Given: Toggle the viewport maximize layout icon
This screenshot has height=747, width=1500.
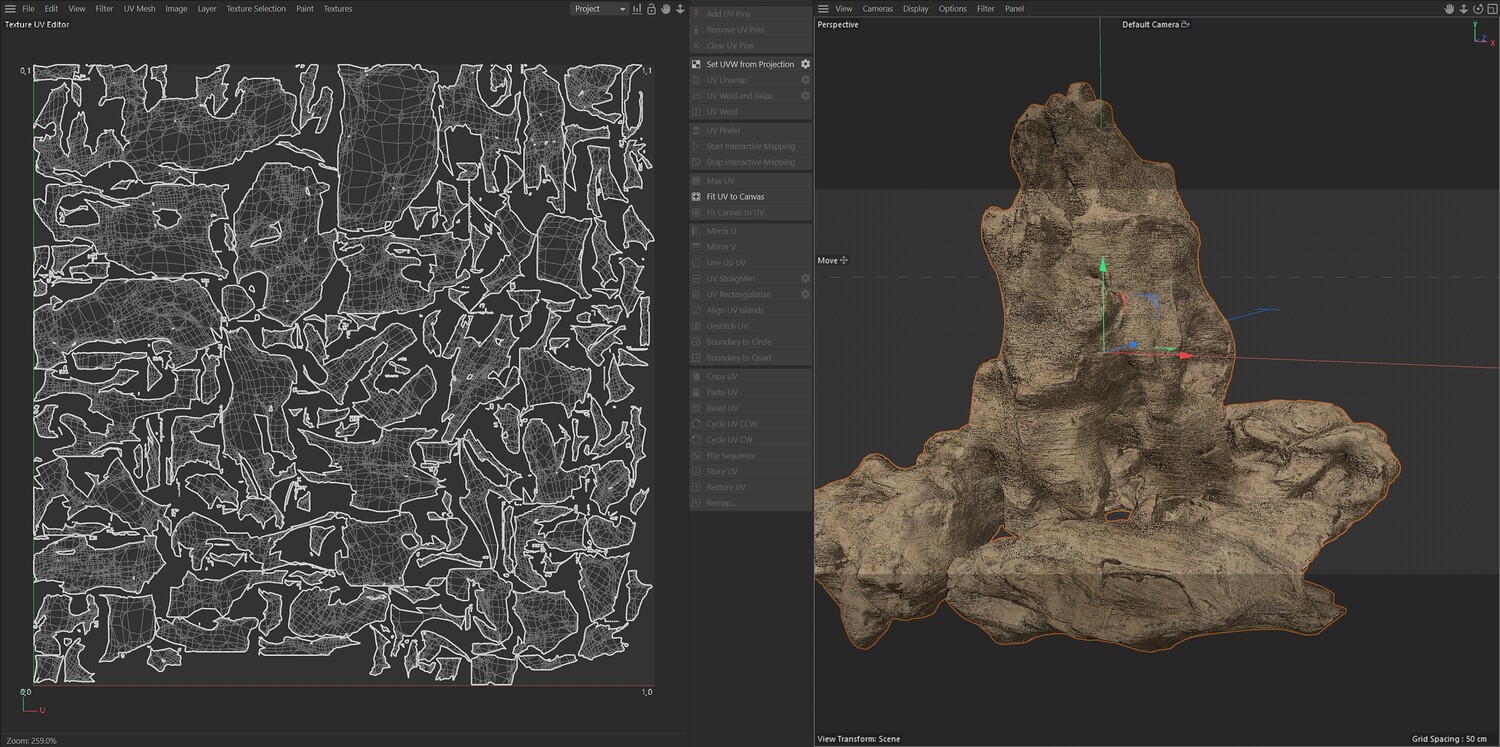Looking at the screenshot, I should (x=1492, y=9).
